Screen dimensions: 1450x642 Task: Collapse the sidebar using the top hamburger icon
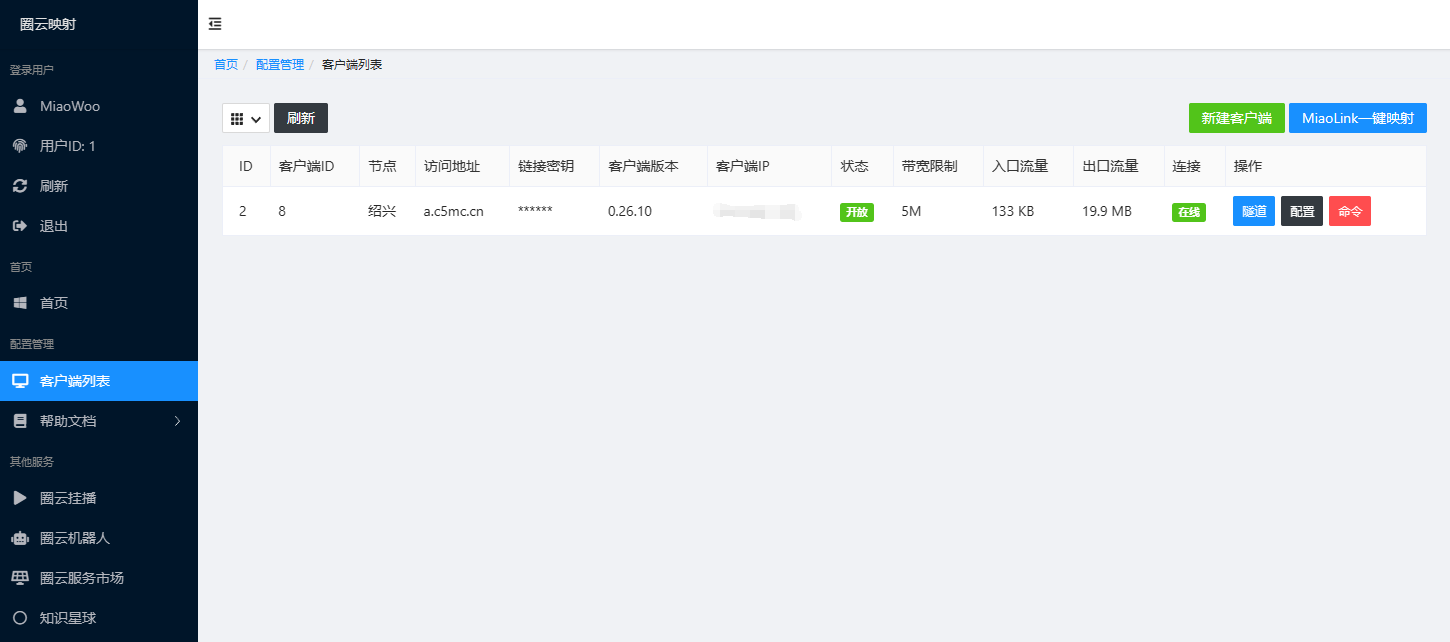214,23
